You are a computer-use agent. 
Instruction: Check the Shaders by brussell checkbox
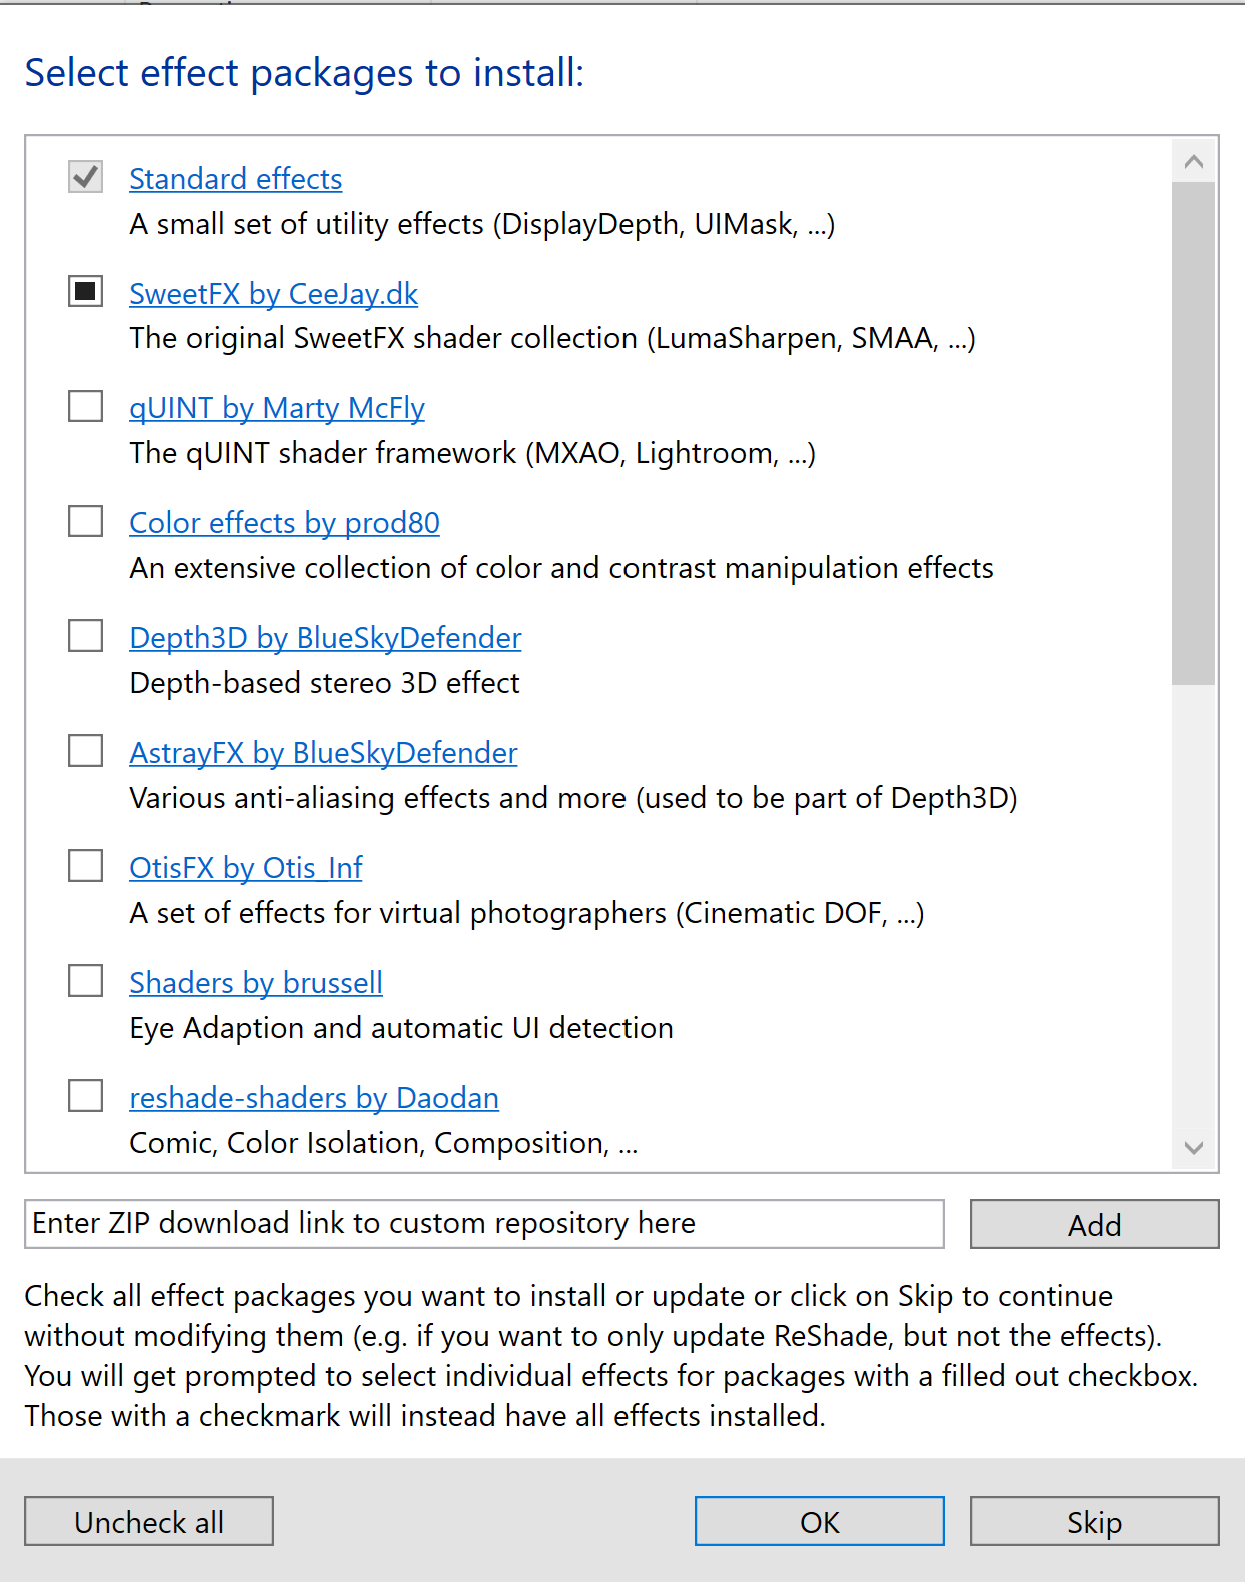pos(85,981)
